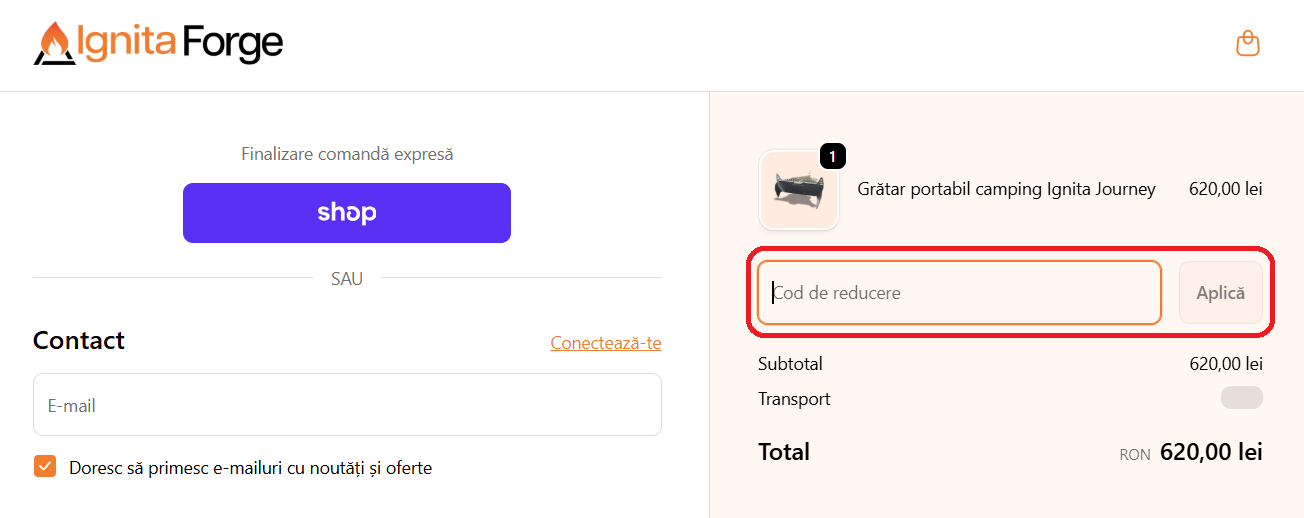Click the SAU divider text
This screenshot has height=518, width=1304.
(347, 279)
